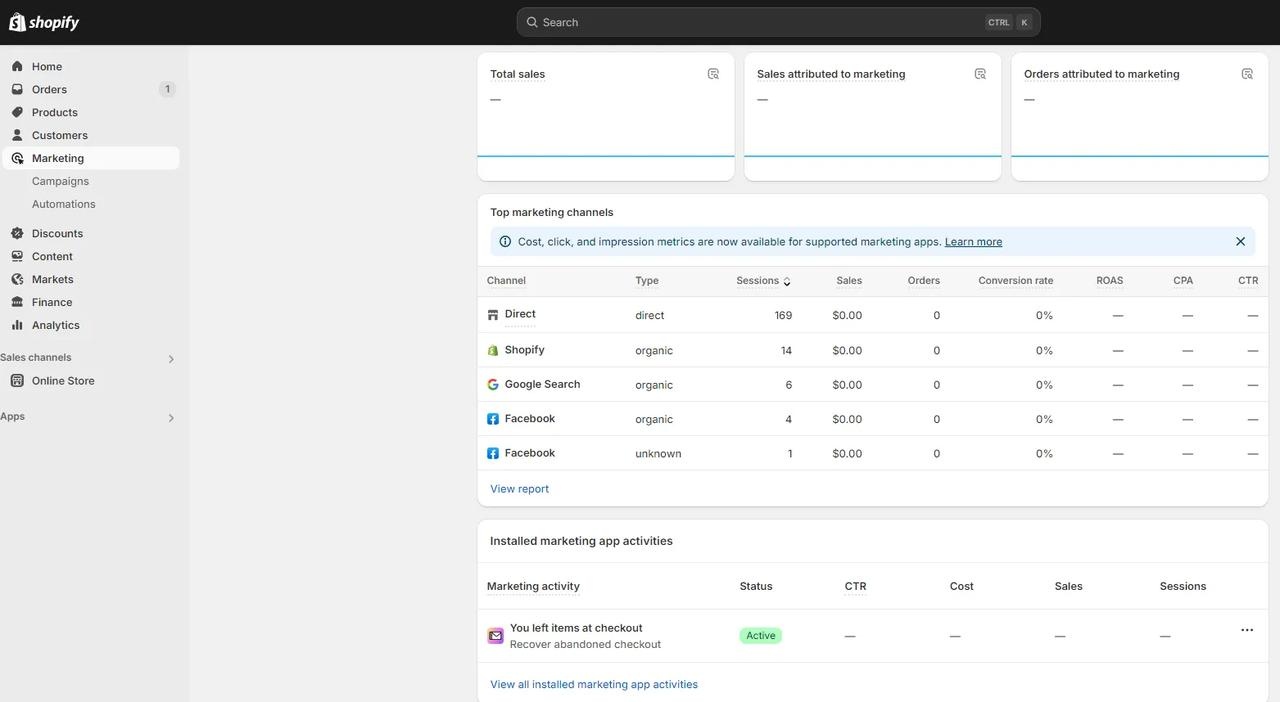Click the Google Search channel icon

pos(493,385)
